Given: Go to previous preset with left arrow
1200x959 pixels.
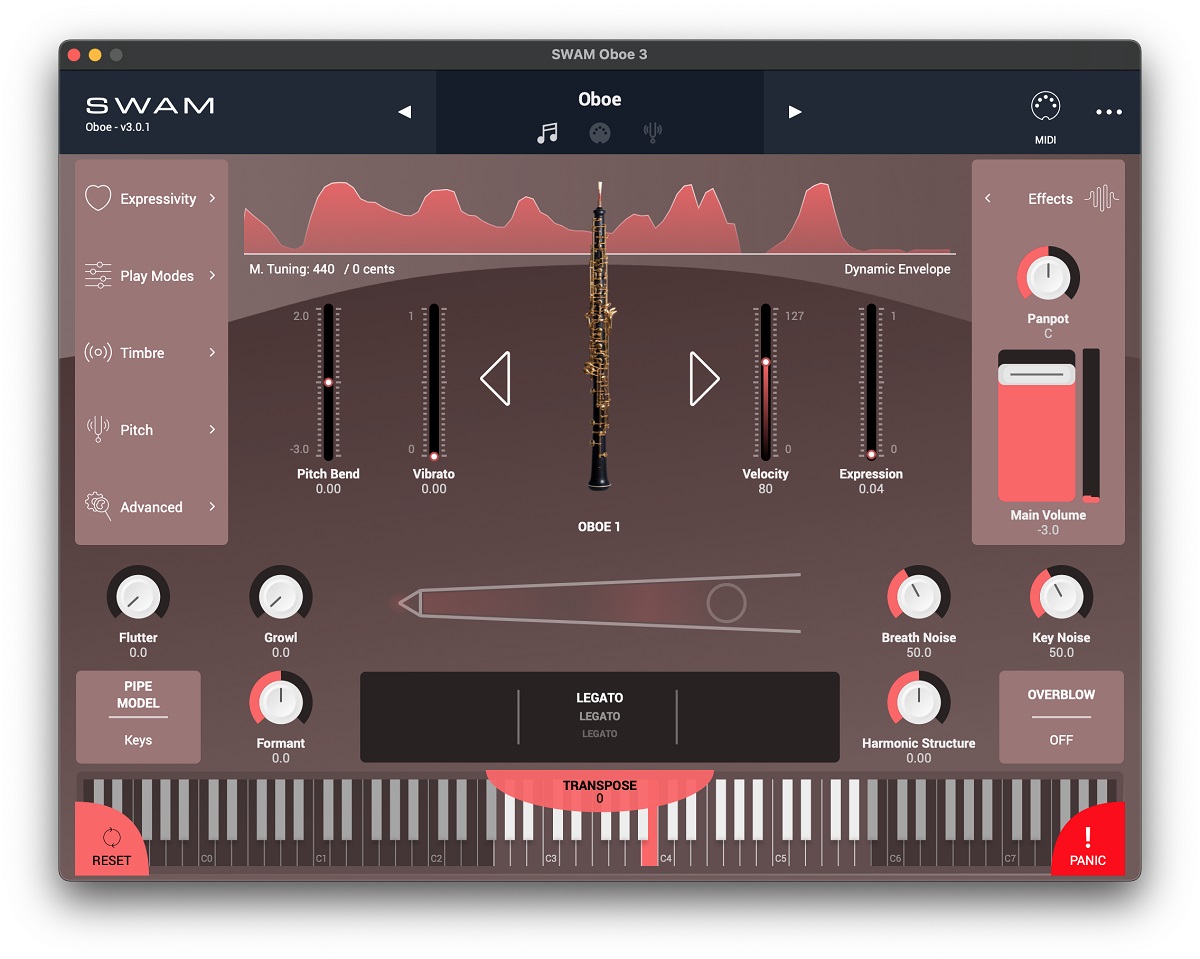Looking at the screenshot, I should [404, 112].
